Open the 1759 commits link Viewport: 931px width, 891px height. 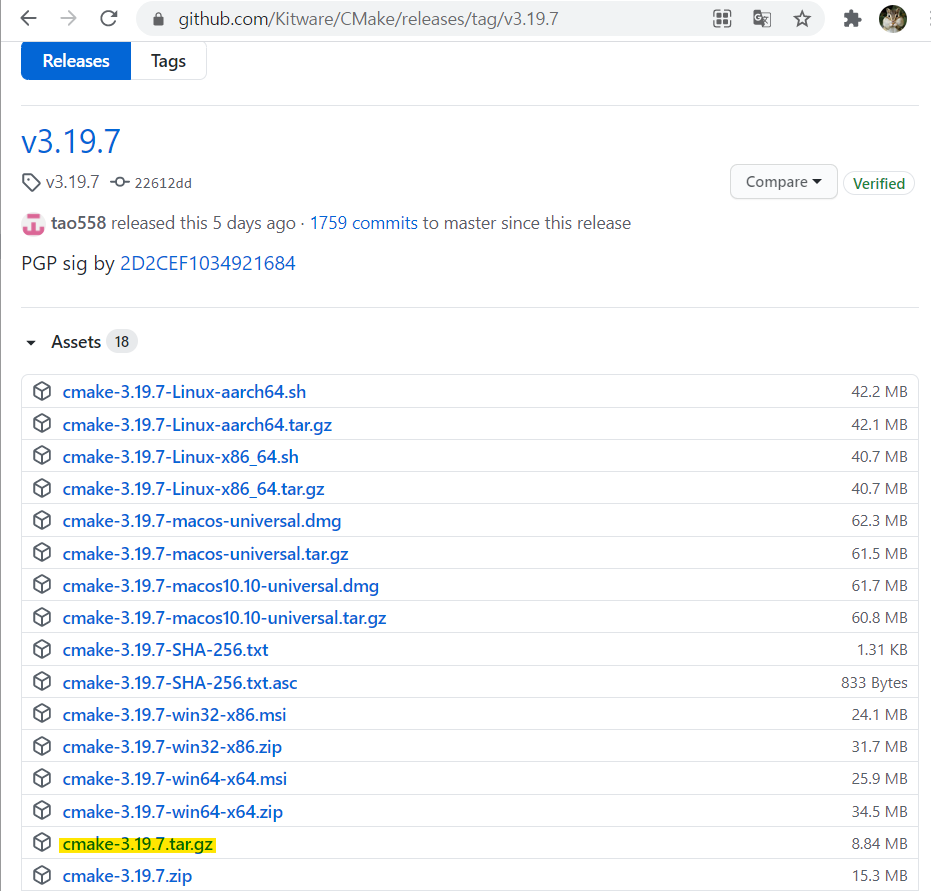click(x=364, y=223)
